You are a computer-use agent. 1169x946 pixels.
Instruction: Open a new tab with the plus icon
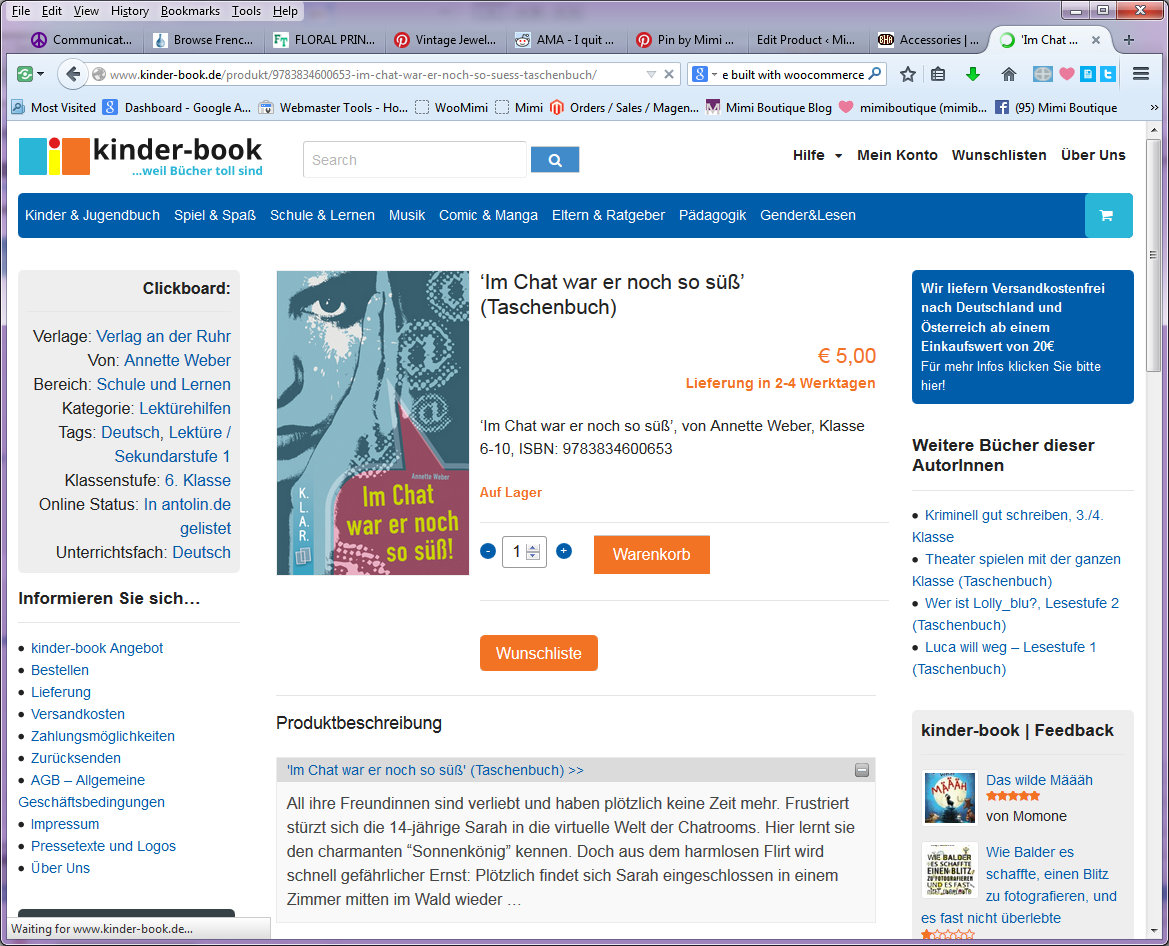[1129, 40]
